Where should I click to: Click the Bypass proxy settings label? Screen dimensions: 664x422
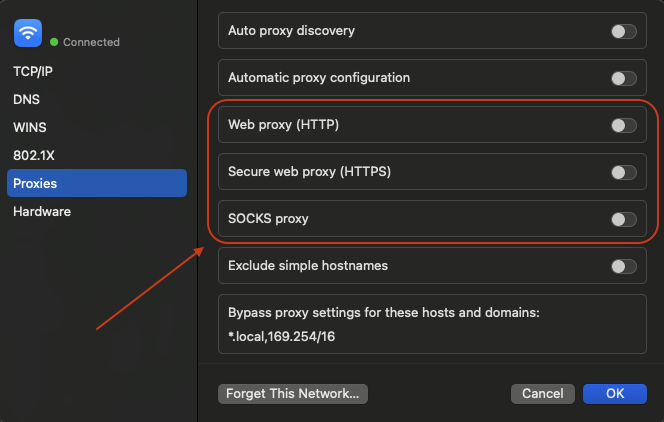tap(384, 313)
